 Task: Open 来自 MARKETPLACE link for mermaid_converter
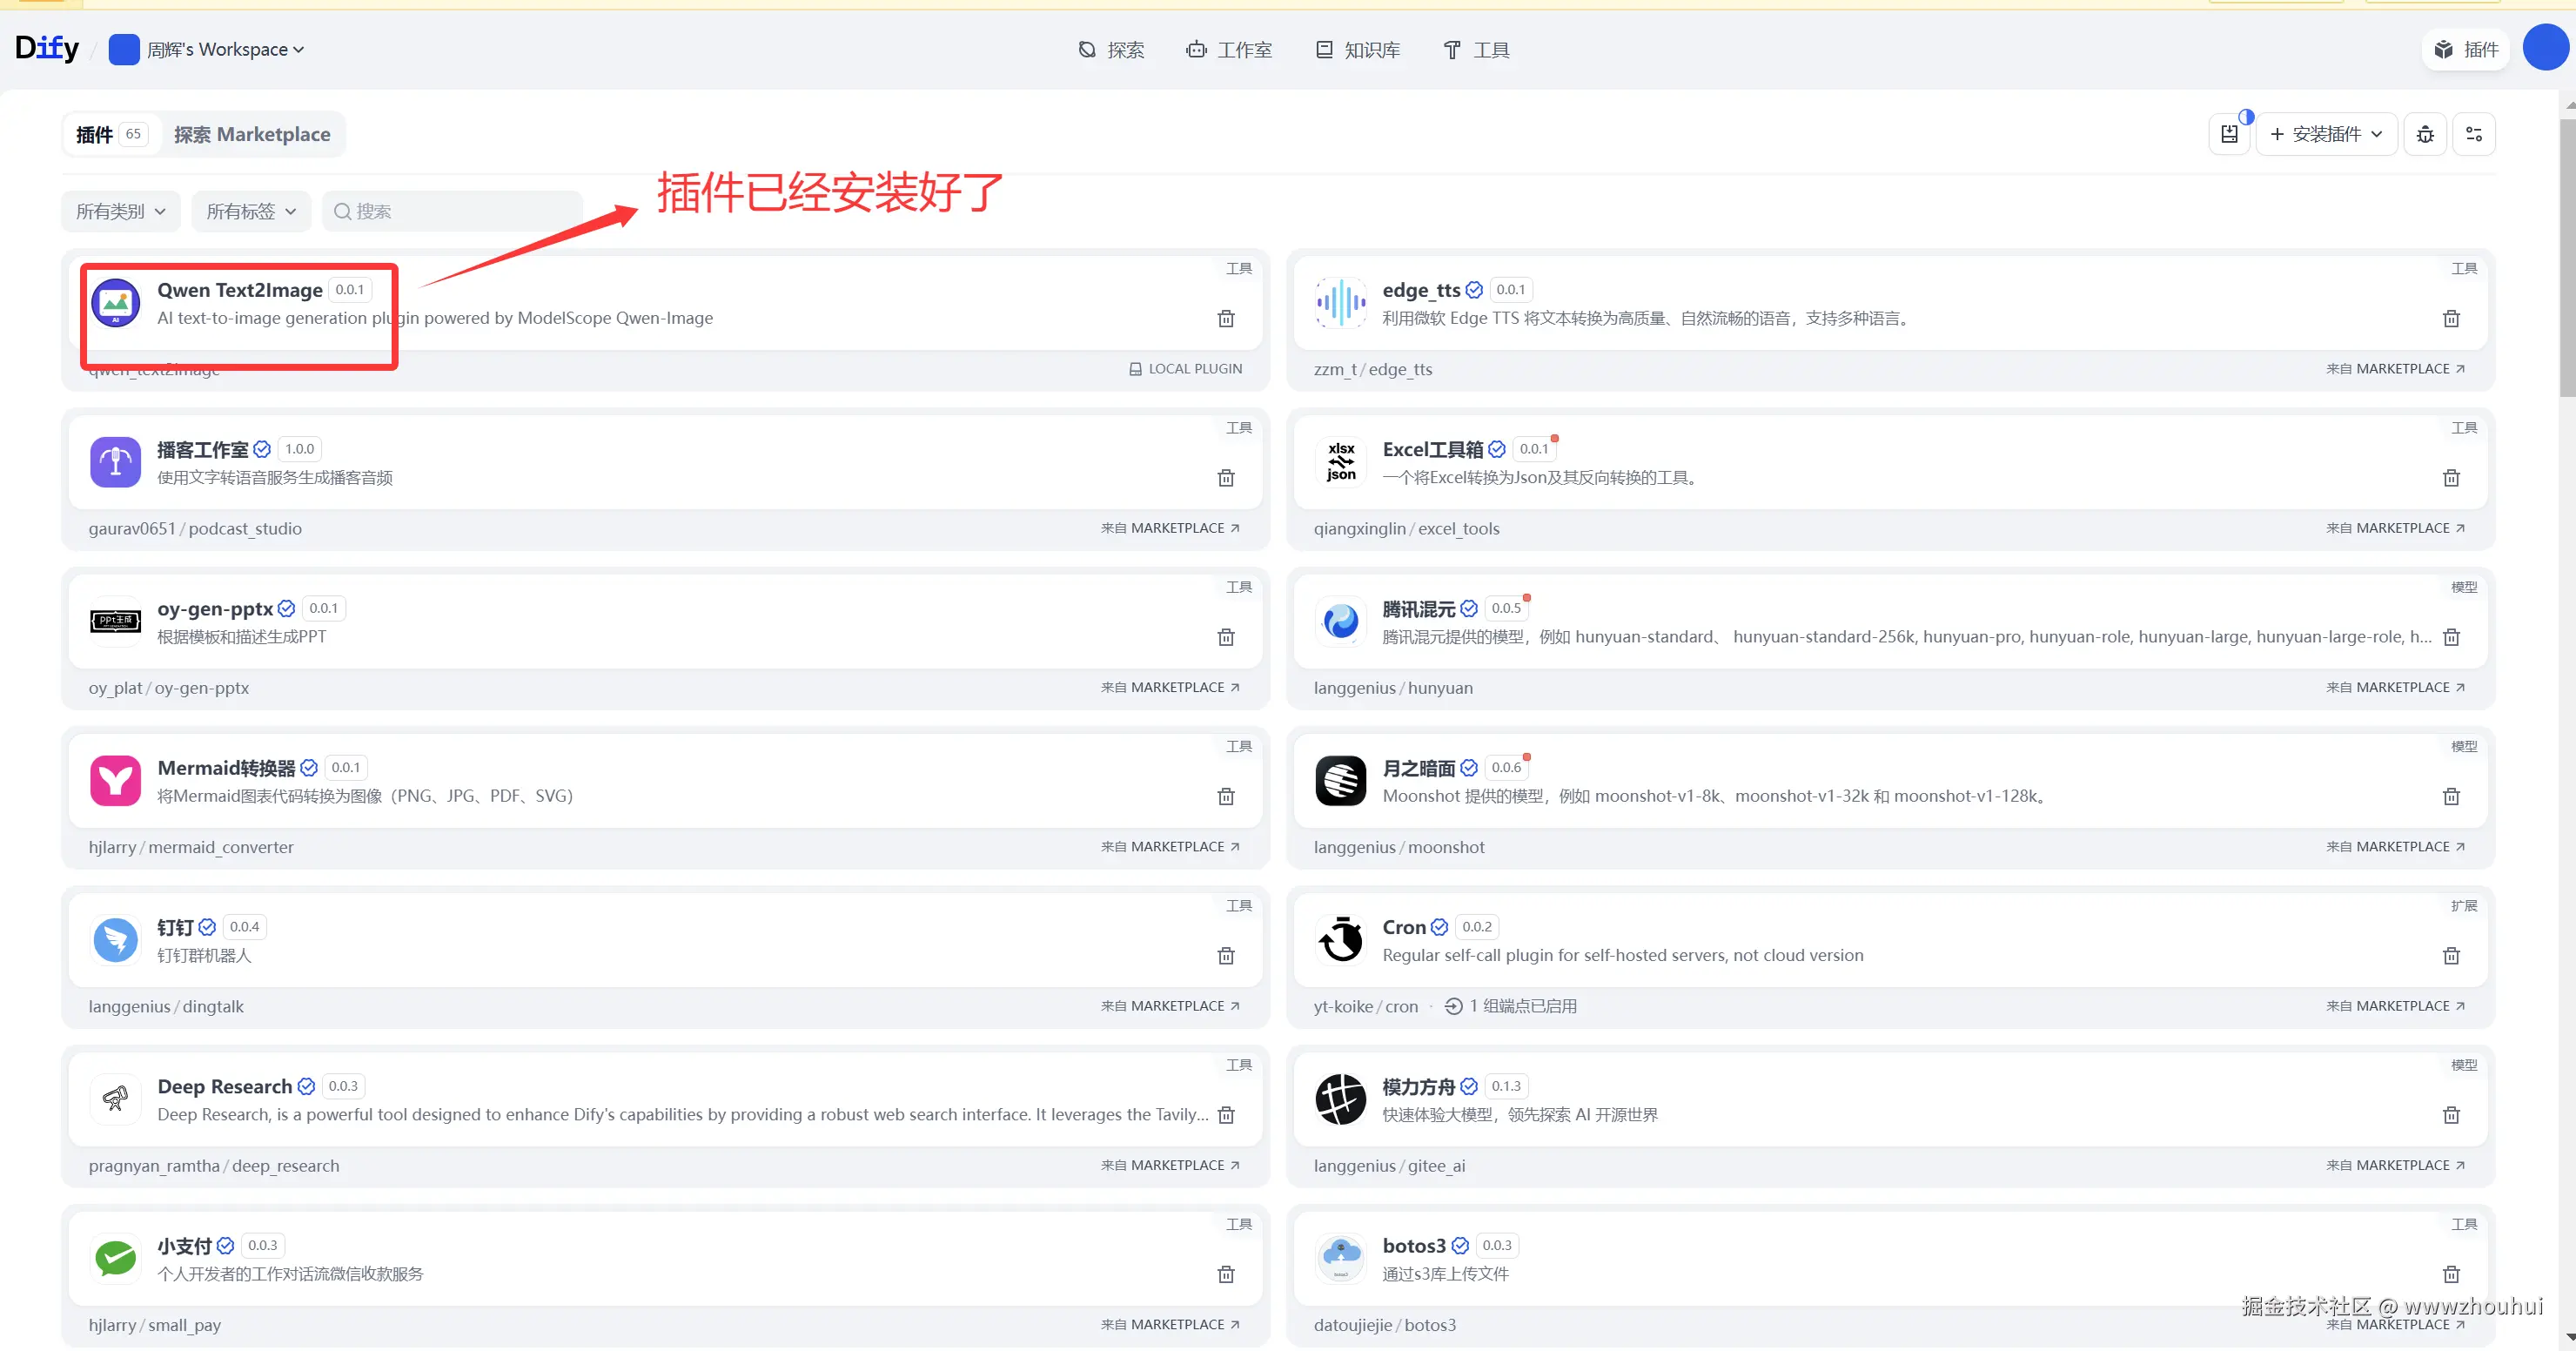tap(1170, 846)
